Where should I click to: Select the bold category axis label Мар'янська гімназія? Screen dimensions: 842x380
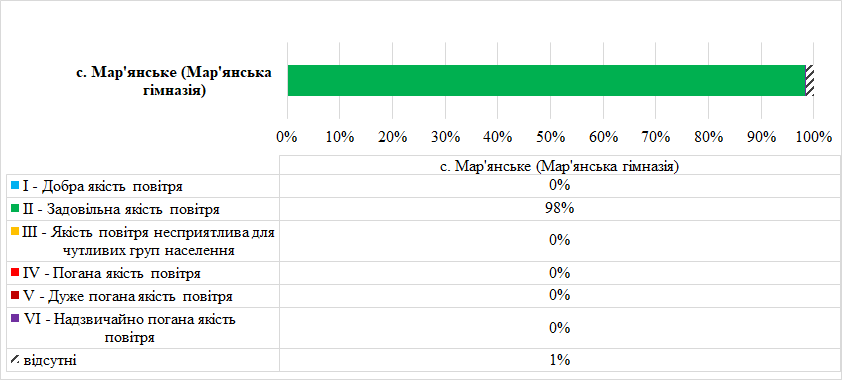[173, 81]
